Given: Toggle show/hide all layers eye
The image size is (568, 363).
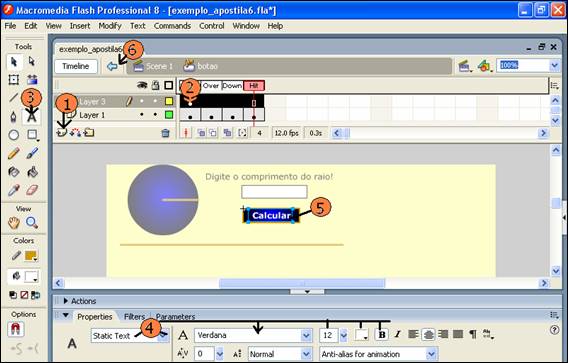Looking at the screenshot, I should tap(142, 85).
